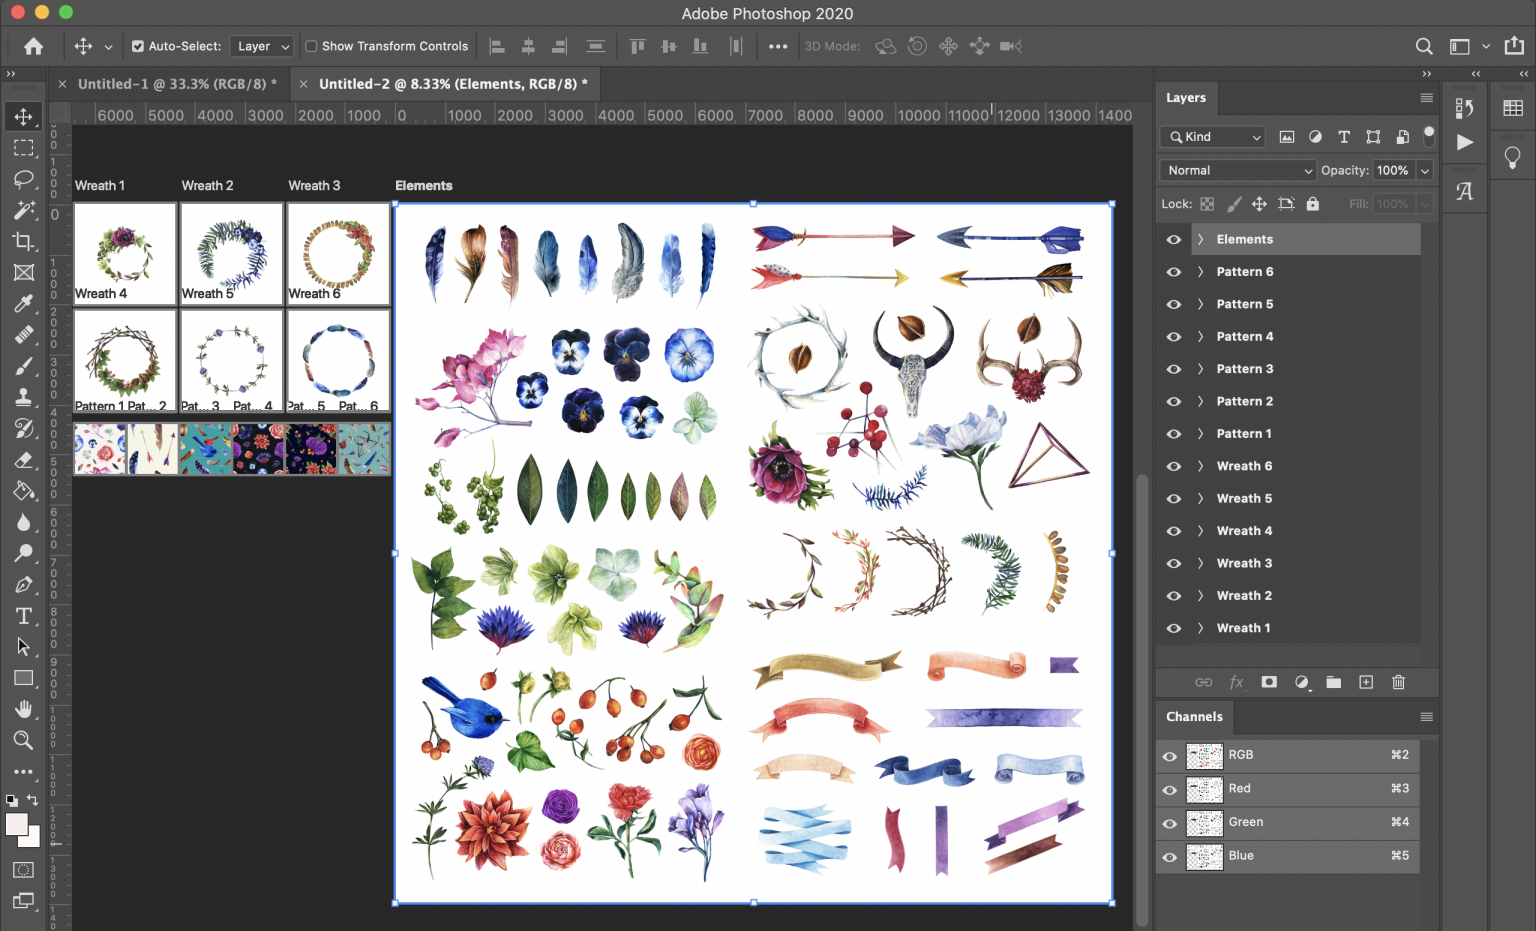
Task: Click the foreground color swatch
Action: pos(16,822)
